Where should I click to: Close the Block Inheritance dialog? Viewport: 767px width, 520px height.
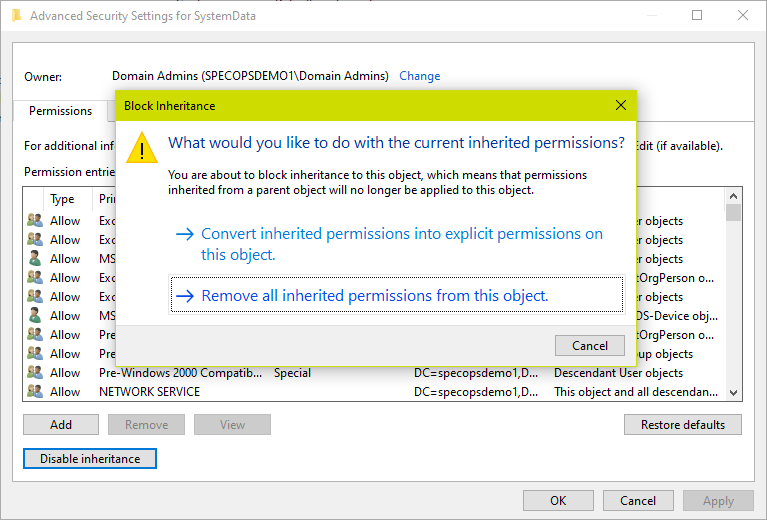click(621, 105)
